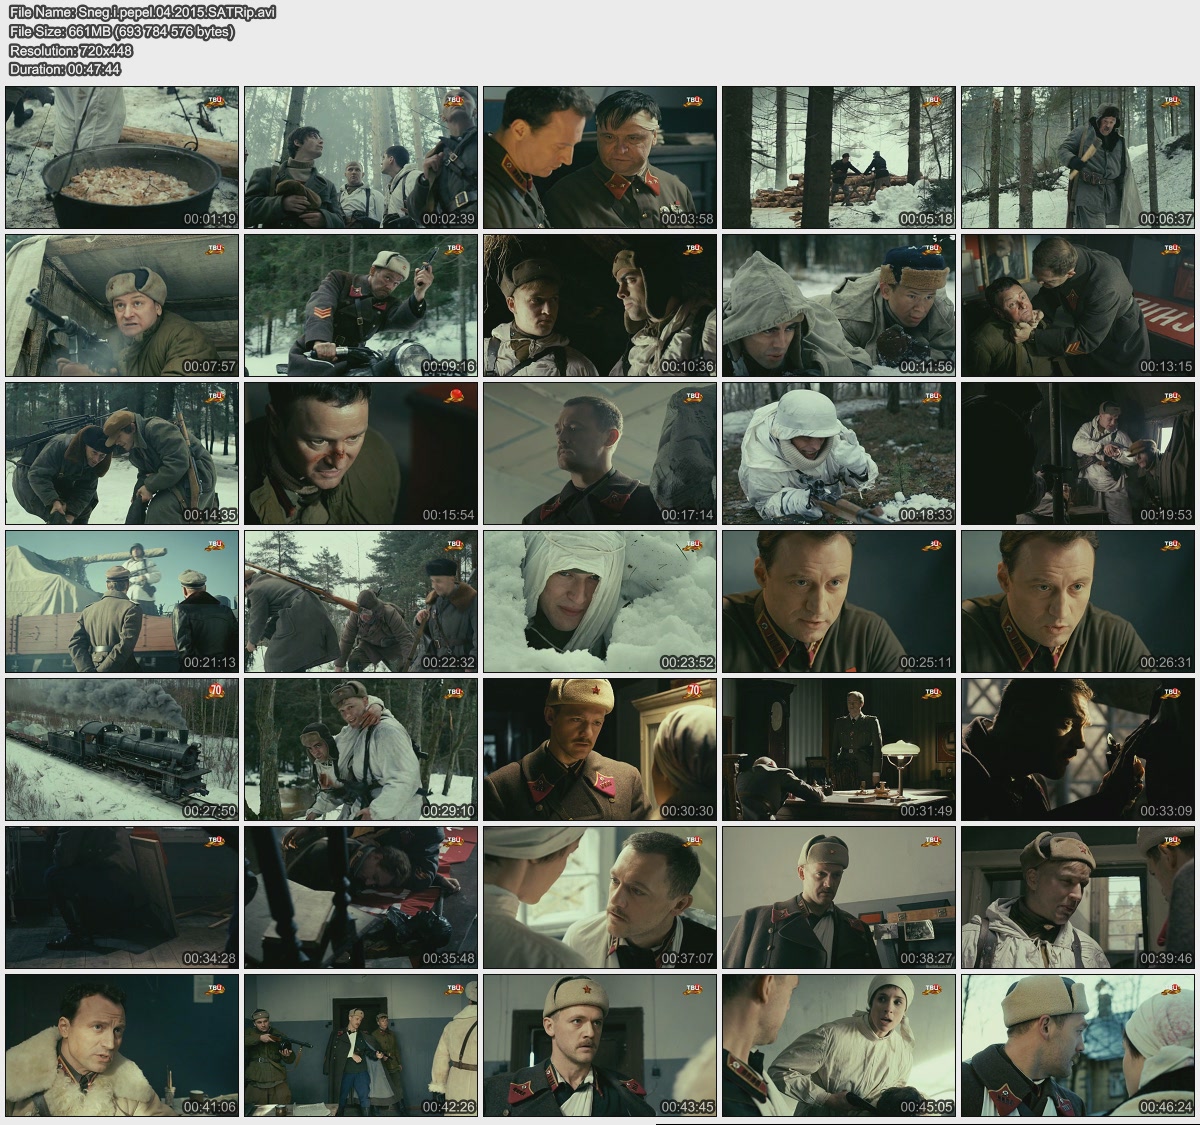
Task: Click the File Size text line
Action: pos(121,31)
